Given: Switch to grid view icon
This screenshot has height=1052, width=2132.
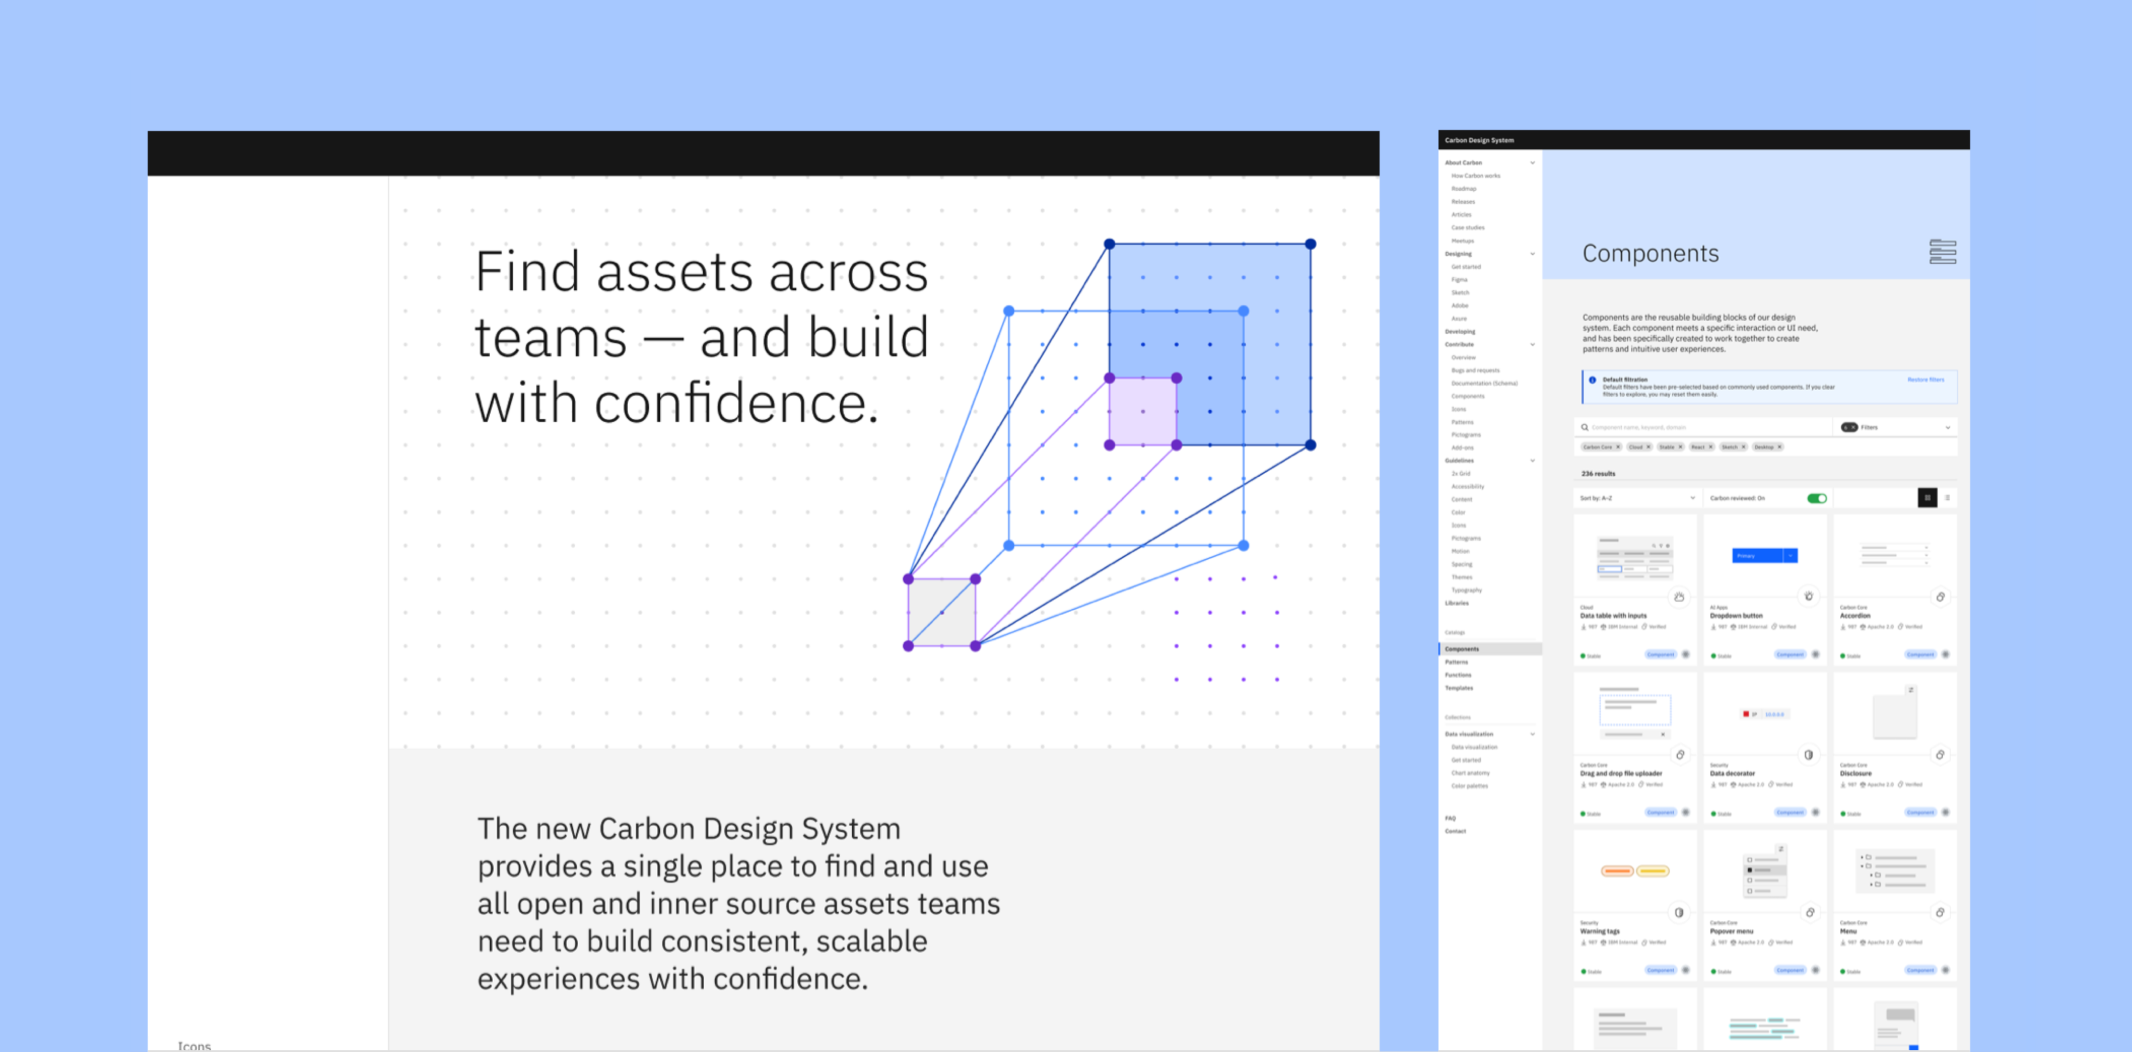Looking at the screenshot, I should click(x=1927, y=498).
